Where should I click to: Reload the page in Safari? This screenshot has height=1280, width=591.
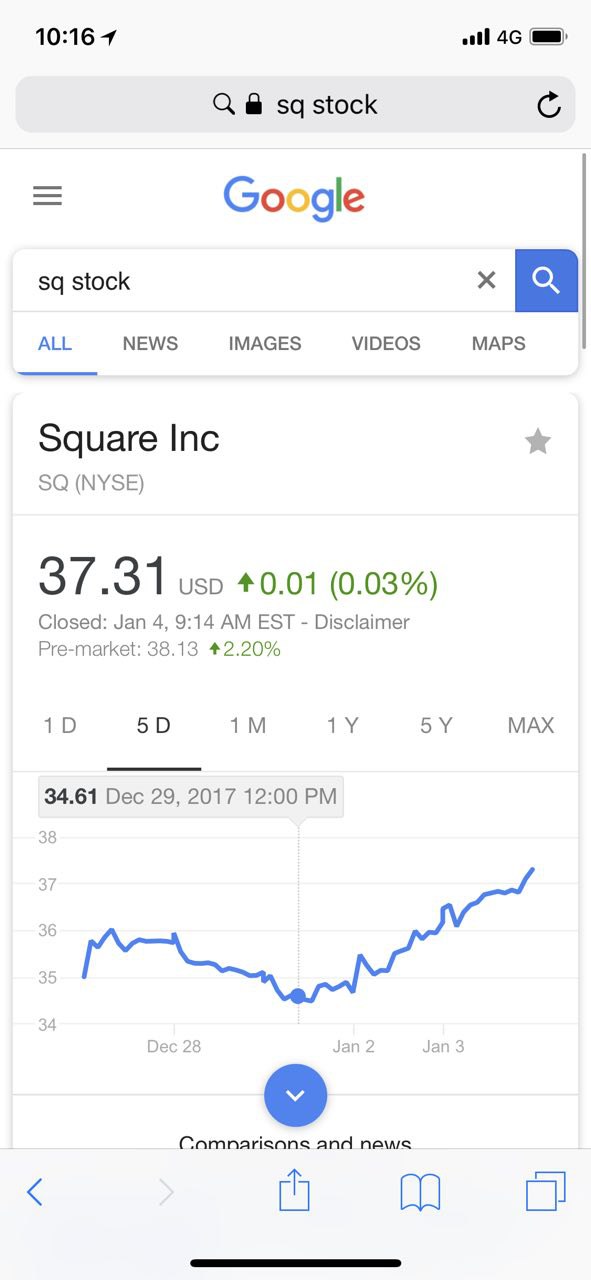coord(549,105)
